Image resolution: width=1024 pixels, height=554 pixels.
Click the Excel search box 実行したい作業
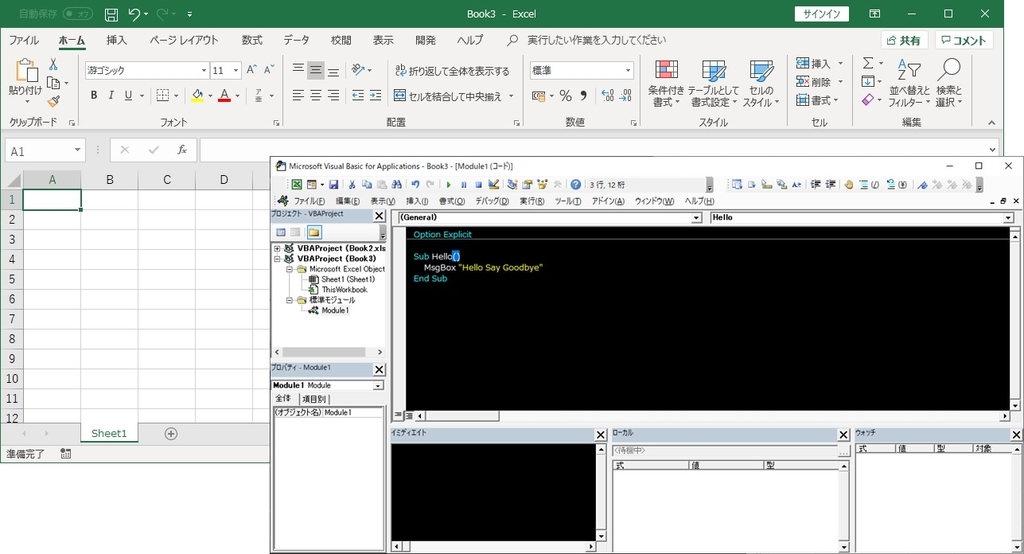596,40
